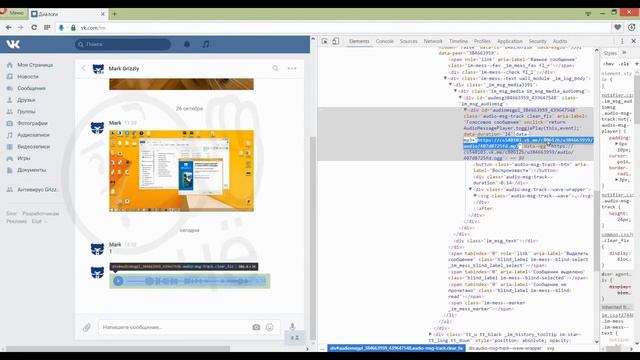Click the browser forward arrow

point(20,27)
